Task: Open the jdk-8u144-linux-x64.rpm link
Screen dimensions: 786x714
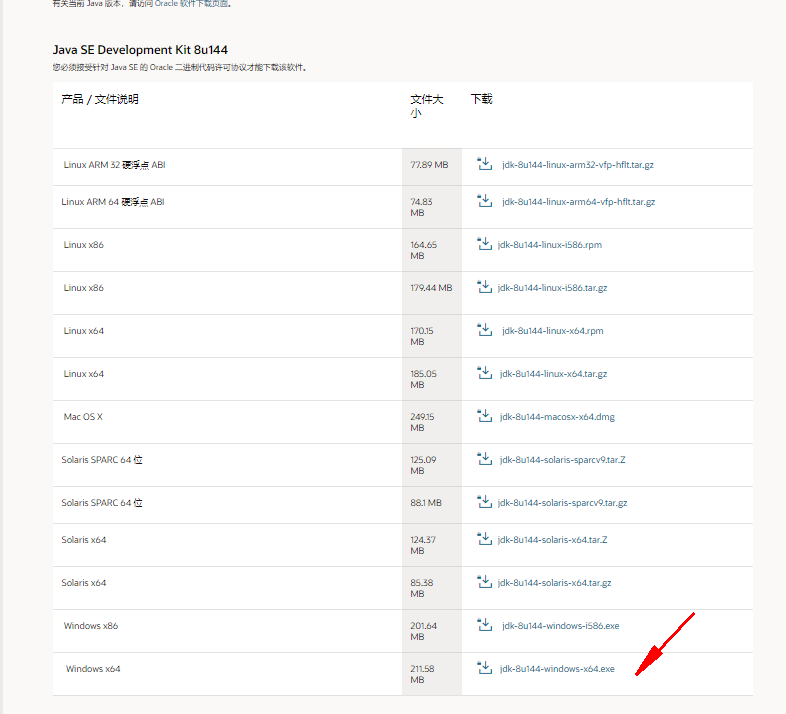Action: tap(553, 331)
